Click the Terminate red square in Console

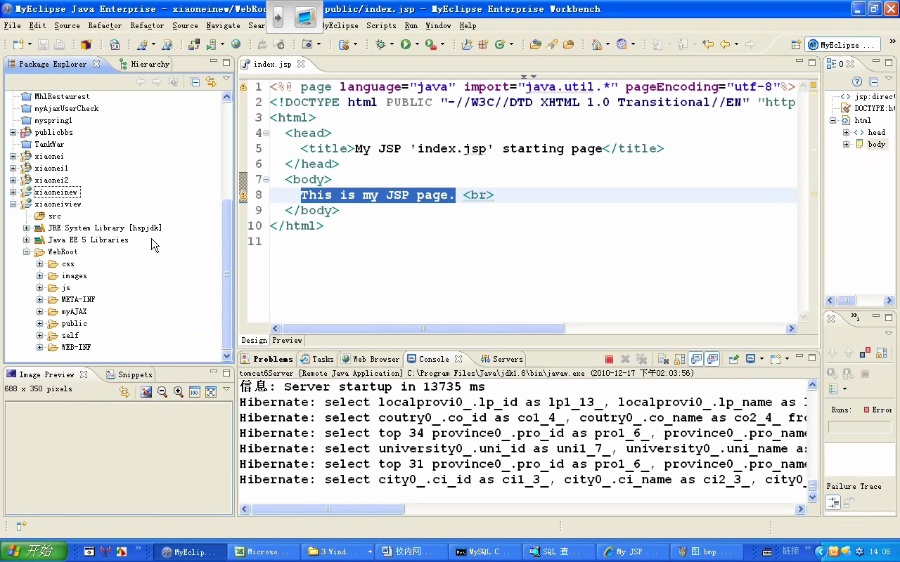point(609,359)
